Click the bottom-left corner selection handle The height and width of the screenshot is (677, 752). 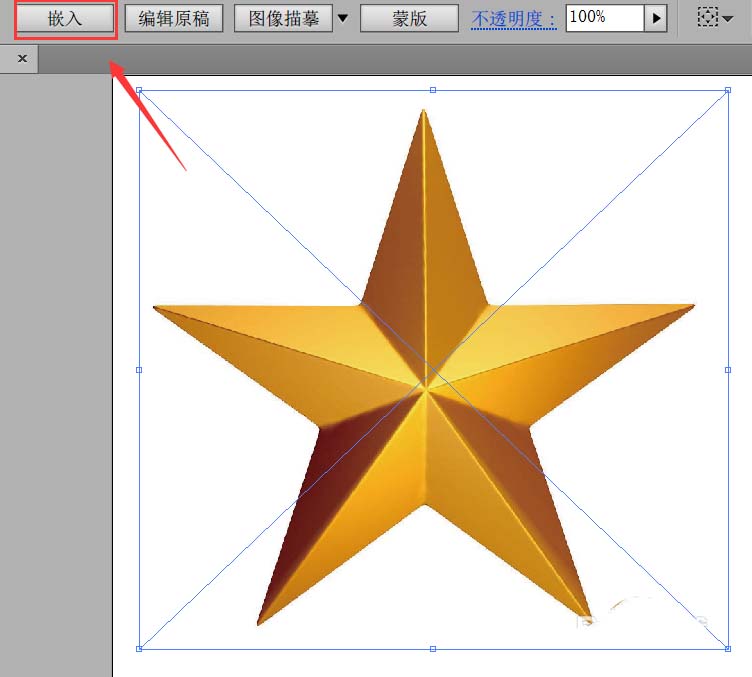(139, 649)
